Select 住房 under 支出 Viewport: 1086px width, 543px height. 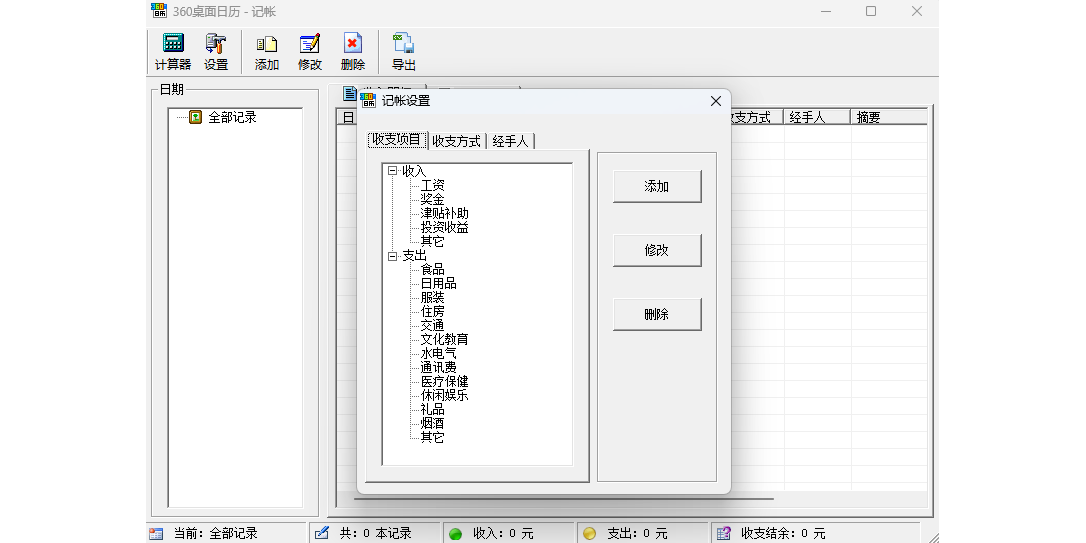pos(433,312)
